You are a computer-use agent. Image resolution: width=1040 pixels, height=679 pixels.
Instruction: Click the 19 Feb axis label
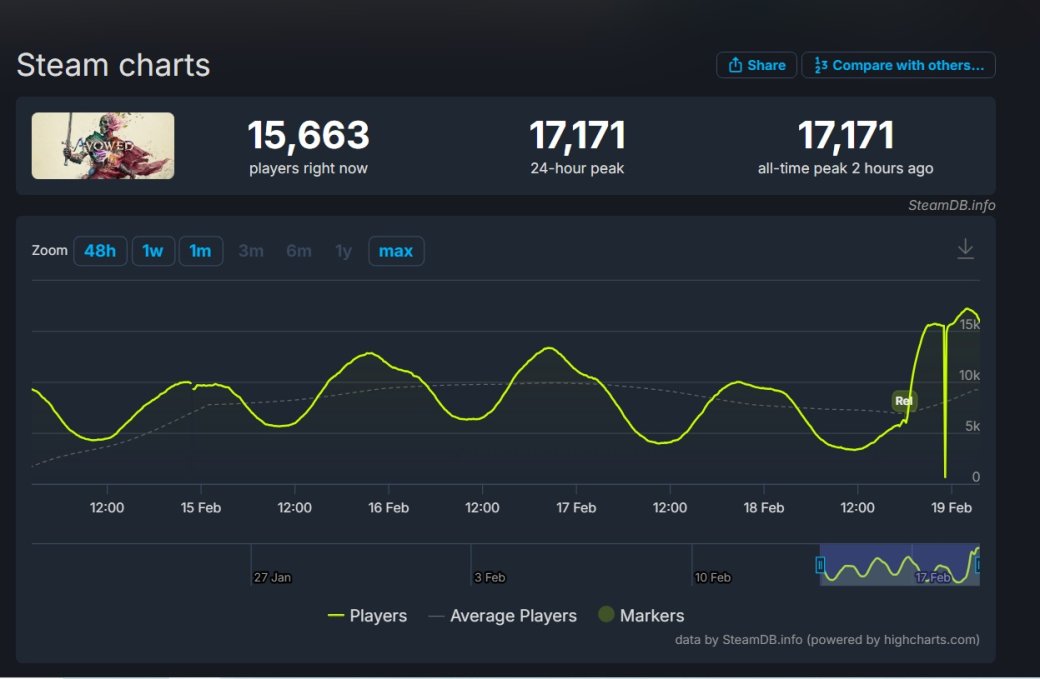point(951,508)
